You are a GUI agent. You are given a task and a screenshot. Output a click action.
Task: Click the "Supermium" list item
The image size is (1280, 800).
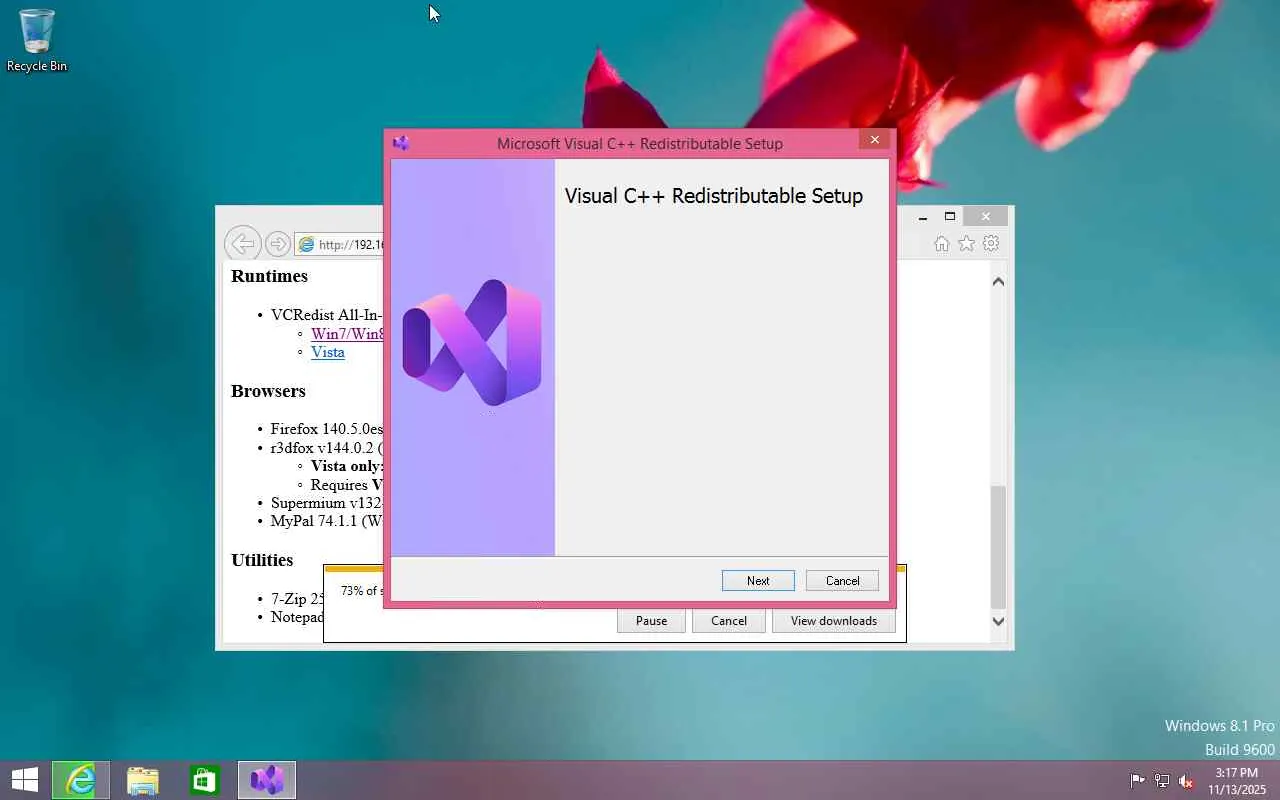(x=327, y=503)
